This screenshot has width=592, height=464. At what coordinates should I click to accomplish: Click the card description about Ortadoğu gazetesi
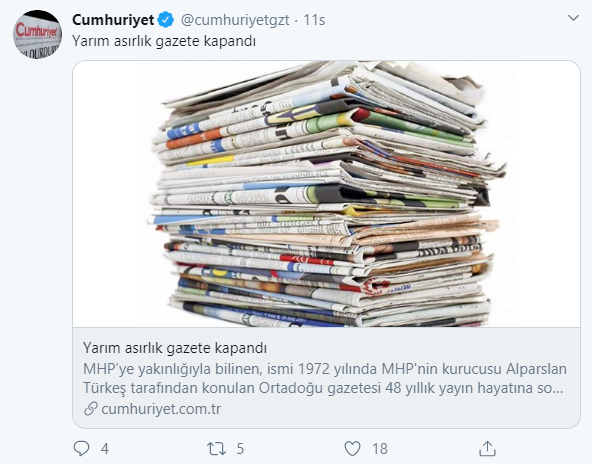(325, 378)
